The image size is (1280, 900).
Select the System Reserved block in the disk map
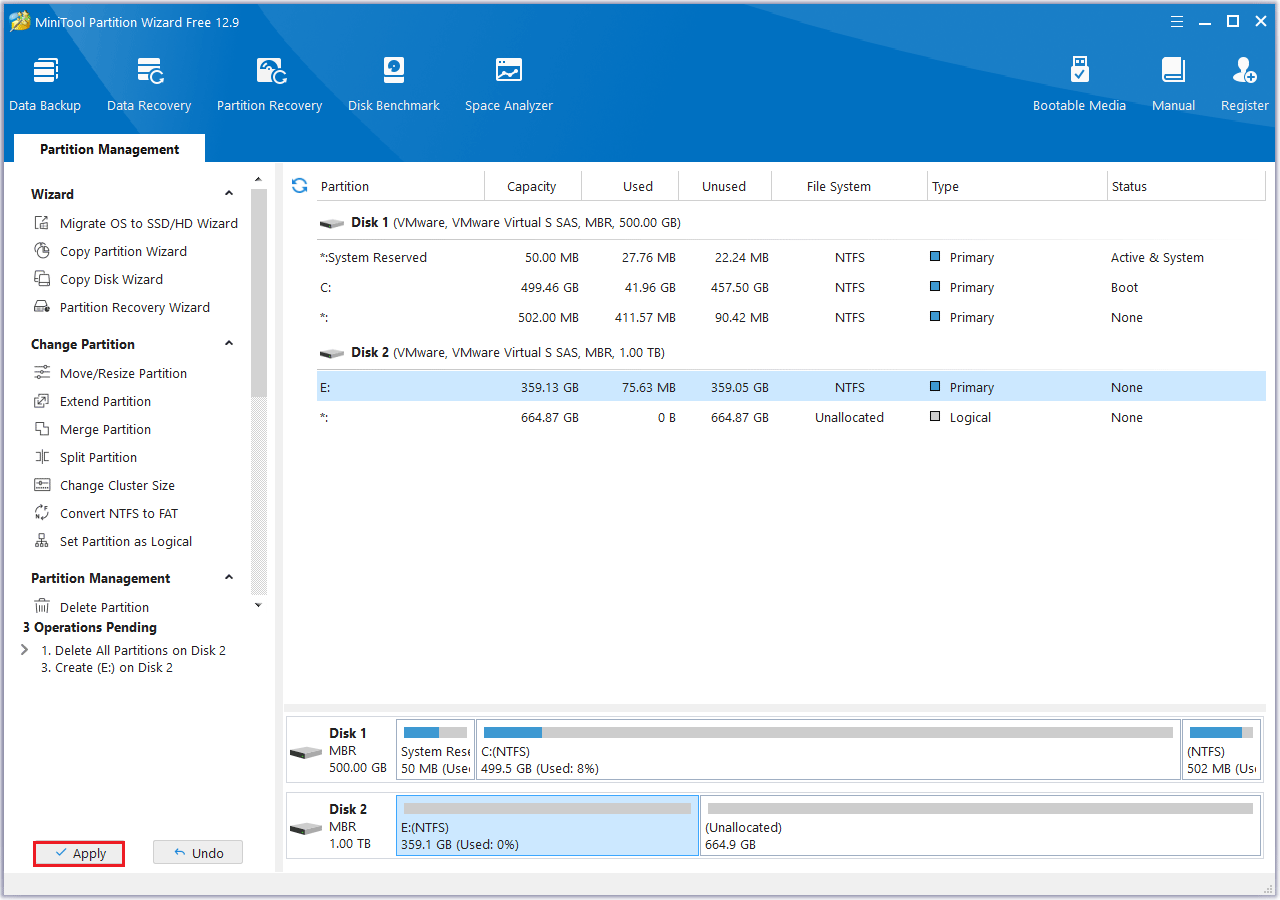(435, 750)
